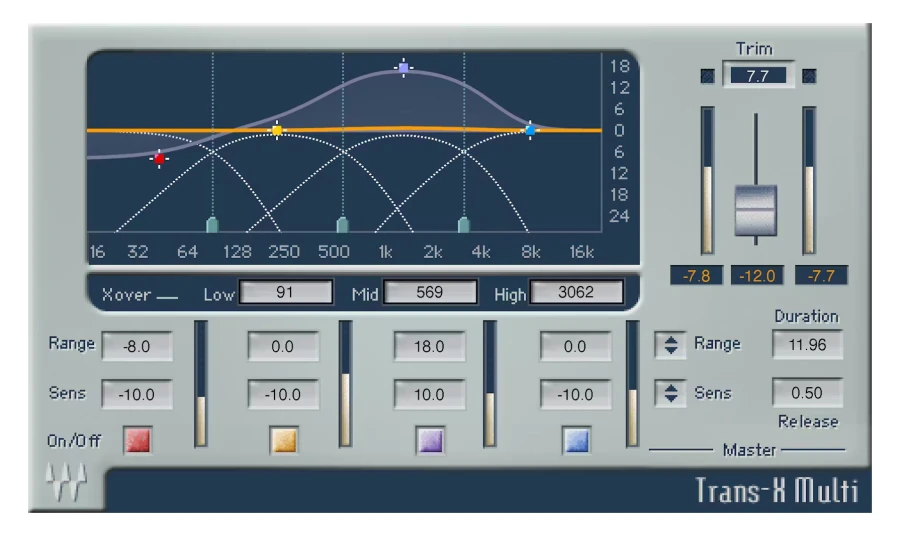Click the left output level meter
This screenshot has height=536, width=900.
(x=707, y=180)
